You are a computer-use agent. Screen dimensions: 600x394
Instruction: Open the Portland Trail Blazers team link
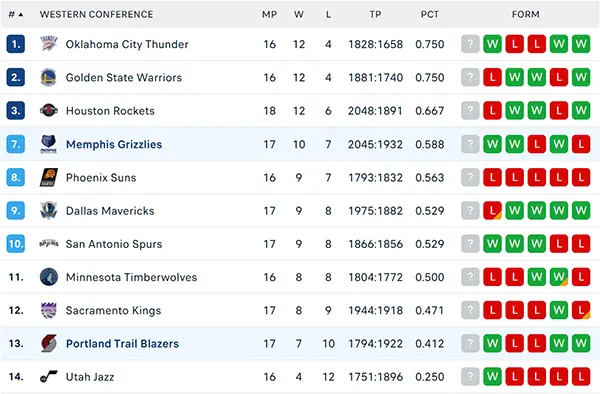click(122, 344)
